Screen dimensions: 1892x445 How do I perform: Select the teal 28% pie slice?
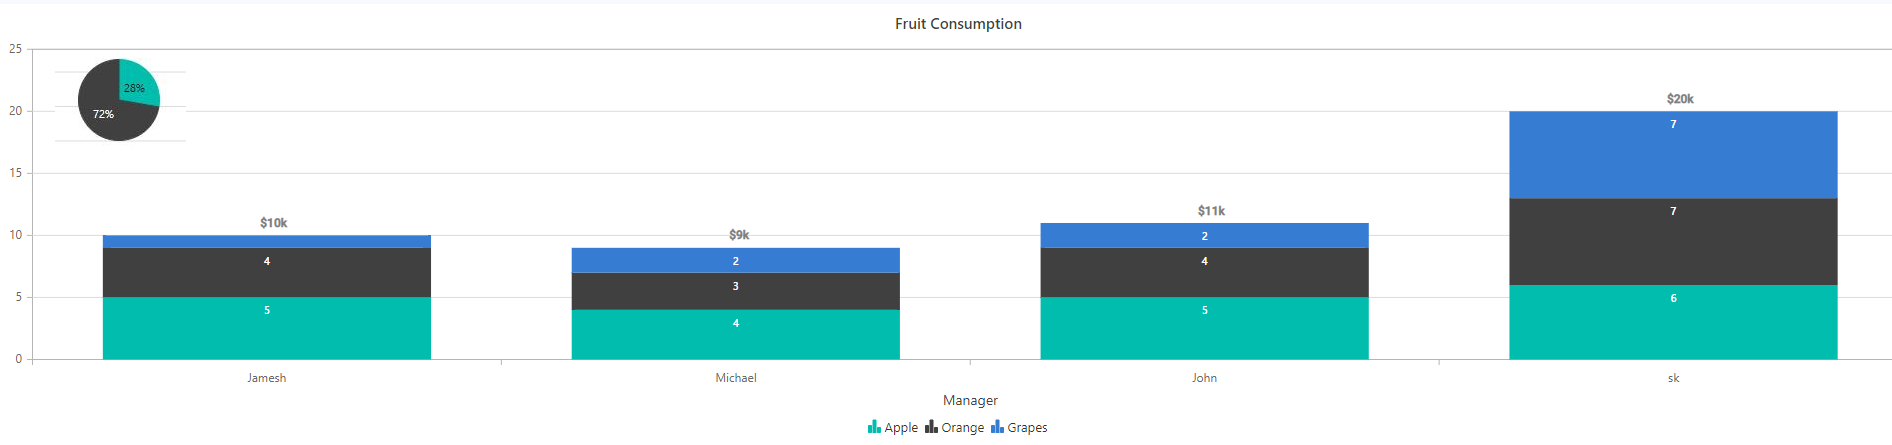click(x=137, y=84)
